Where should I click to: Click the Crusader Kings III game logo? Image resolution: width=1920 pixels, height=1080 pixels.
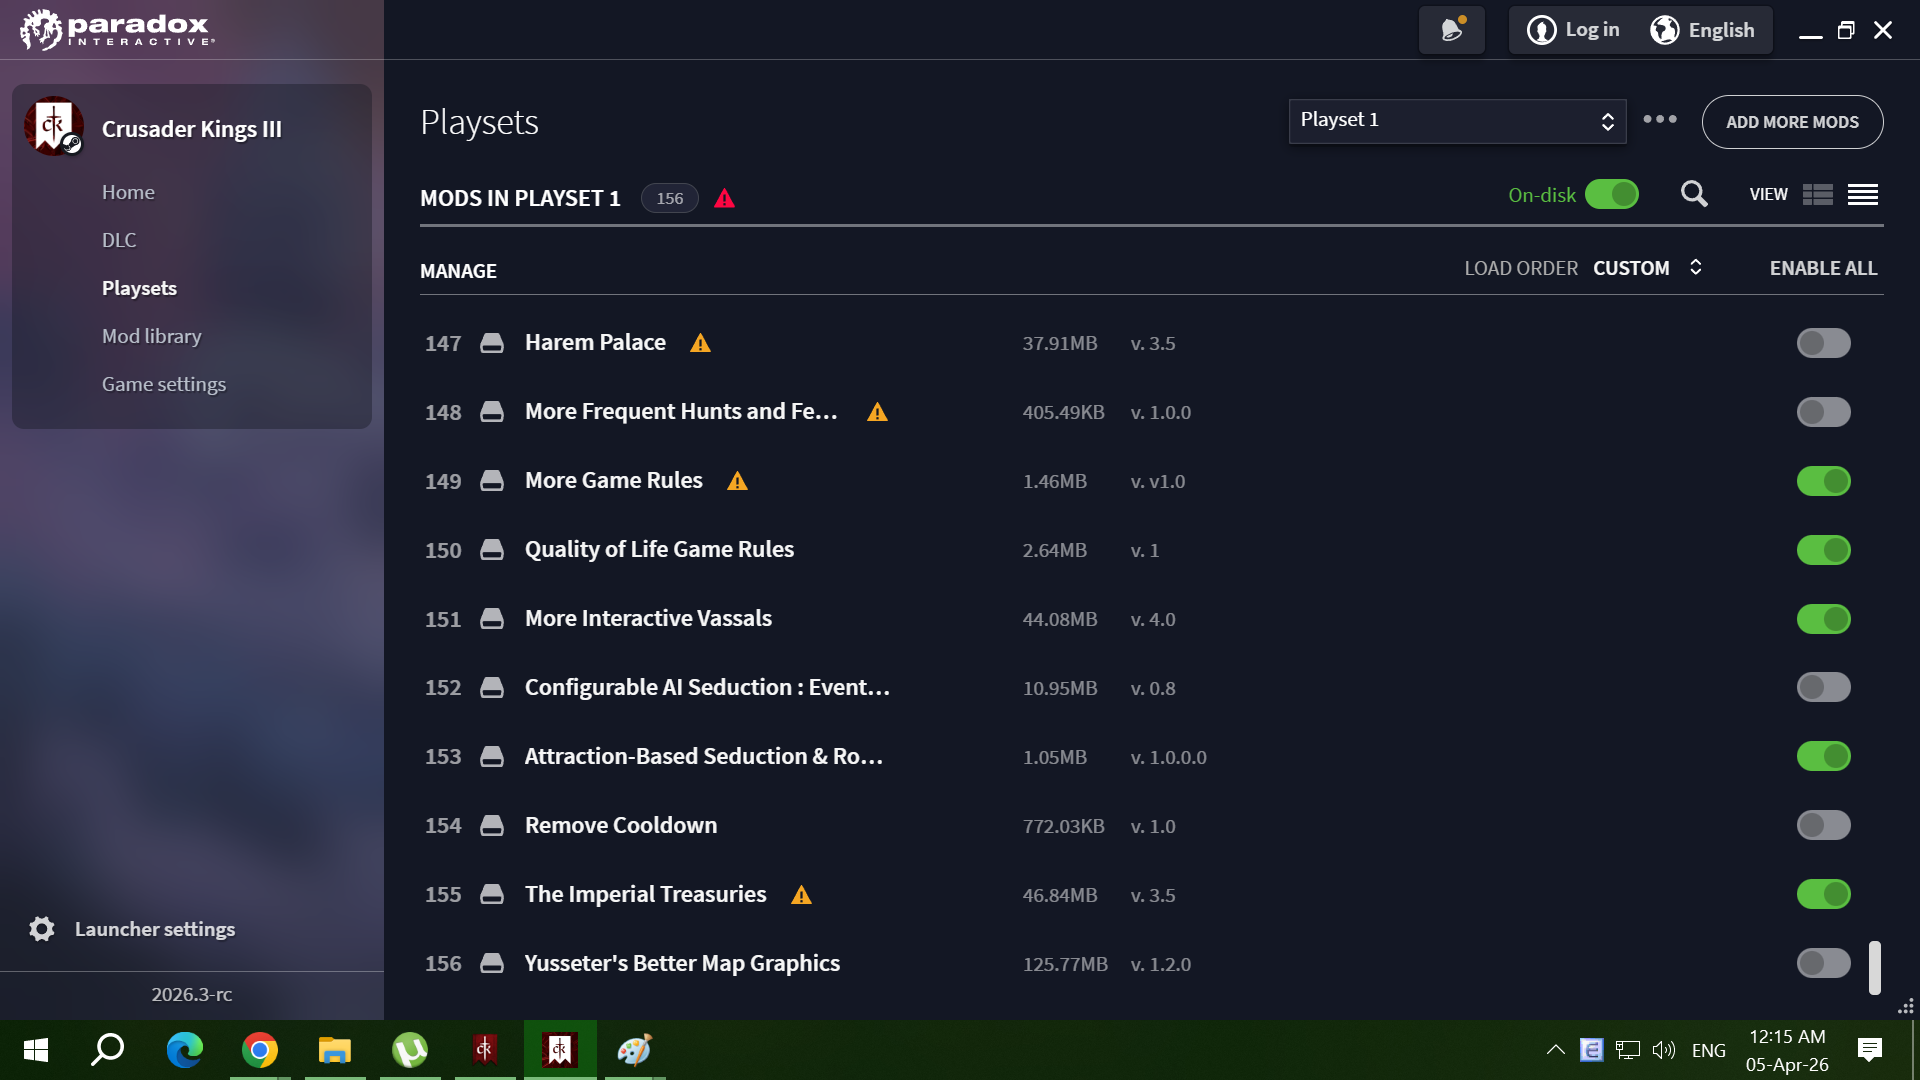(54, 126)
